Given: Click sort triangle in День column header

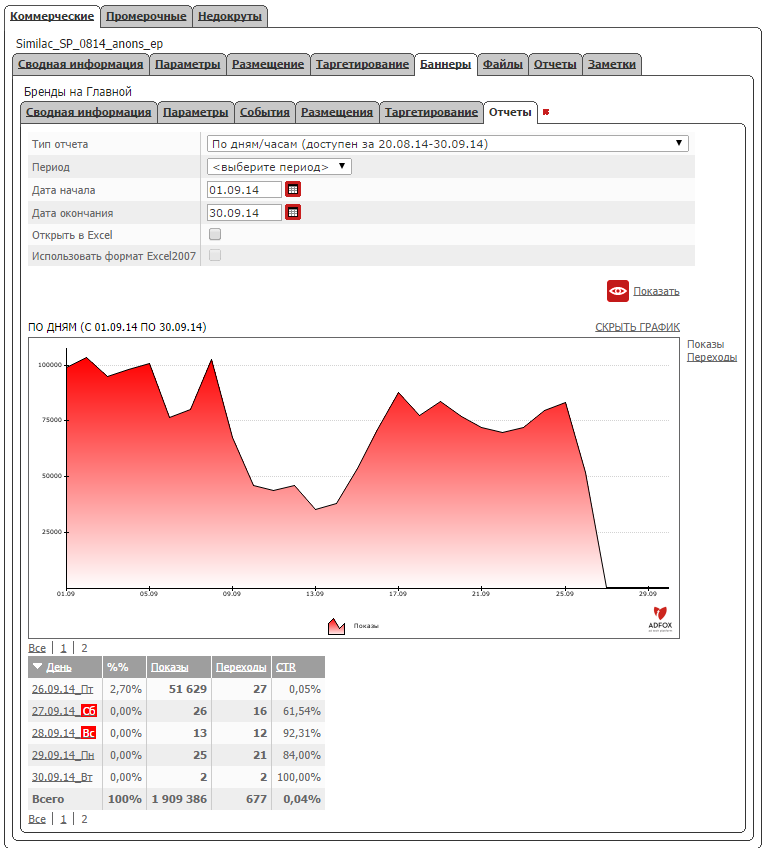Looking at the screenshot, I should (x=37, y=666).
